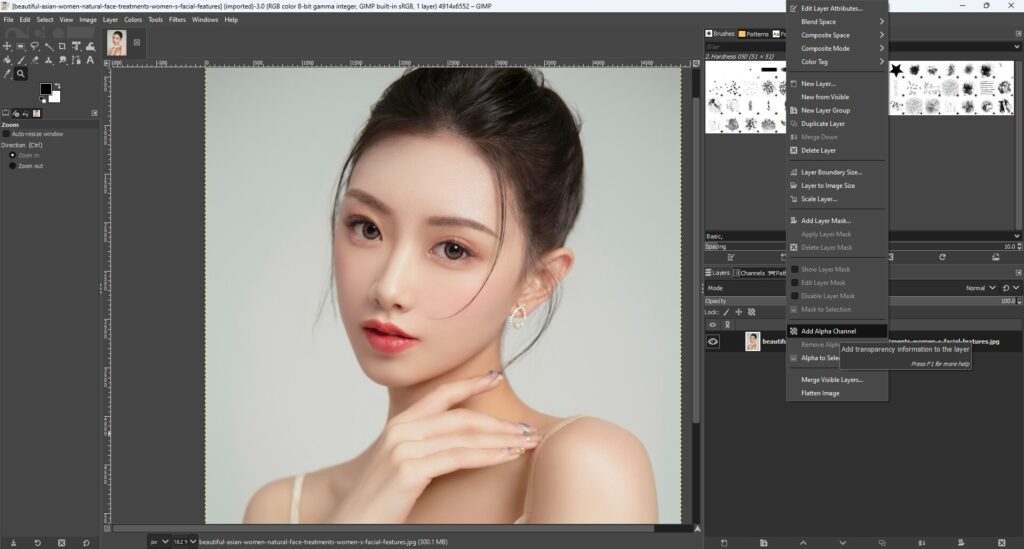The height and width of the screenshot is (549, 1024).
Task: Reset tool options to defaults icon
Action: click(x=86, y=542)
